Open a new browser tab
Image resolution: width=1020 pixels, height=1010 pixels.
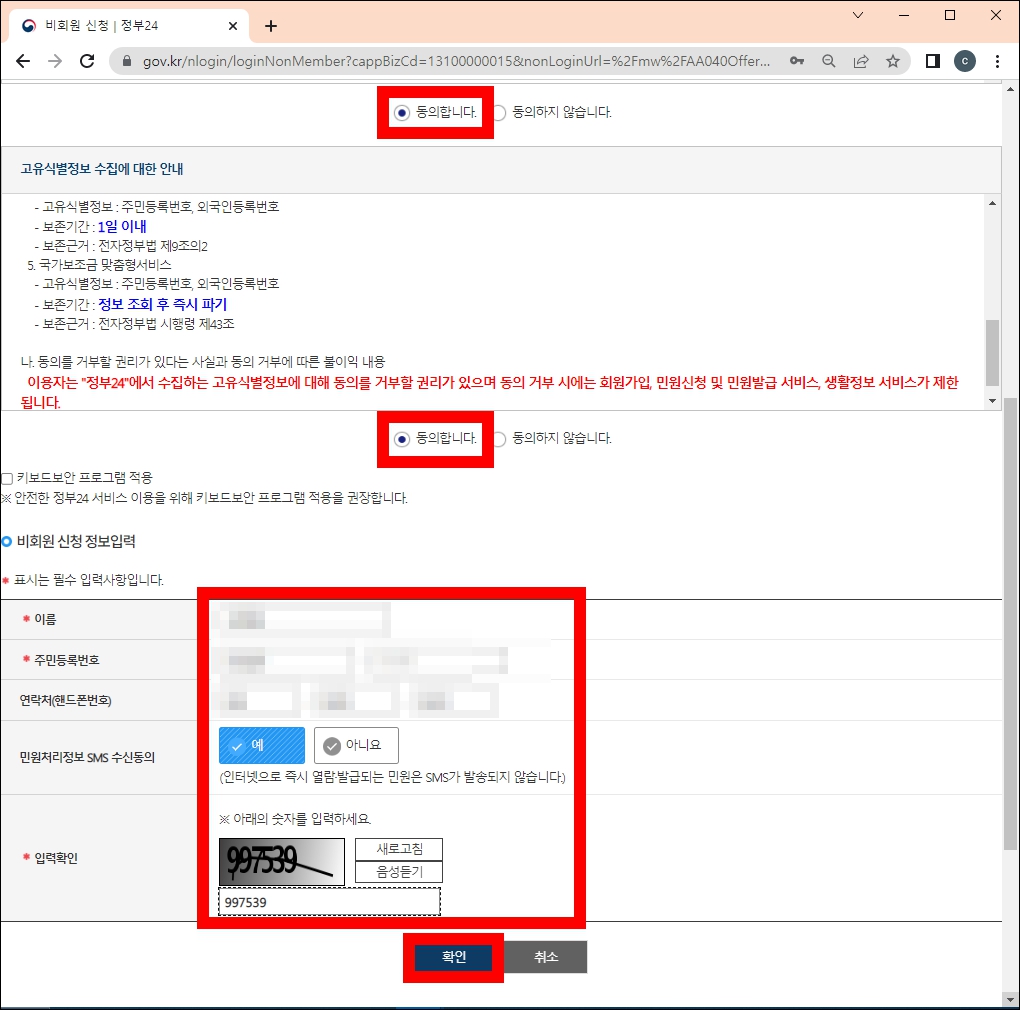(x=270, y=26)
